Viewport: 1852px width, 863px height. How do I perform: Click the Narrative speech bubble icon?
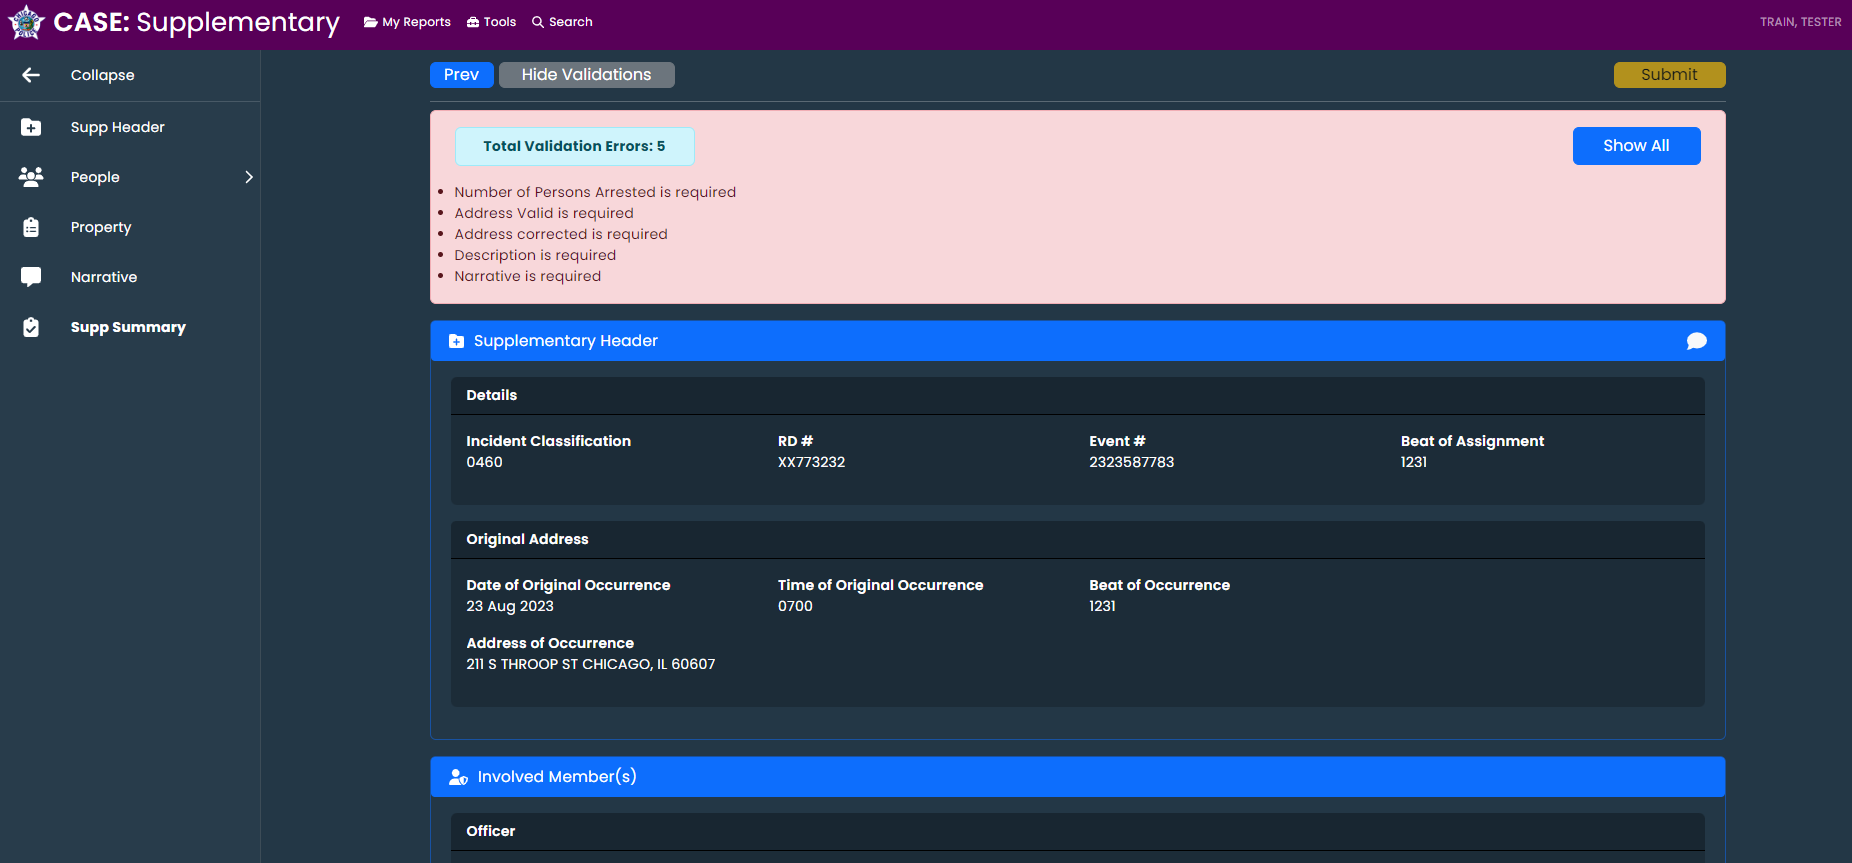[x=31, y=277]
